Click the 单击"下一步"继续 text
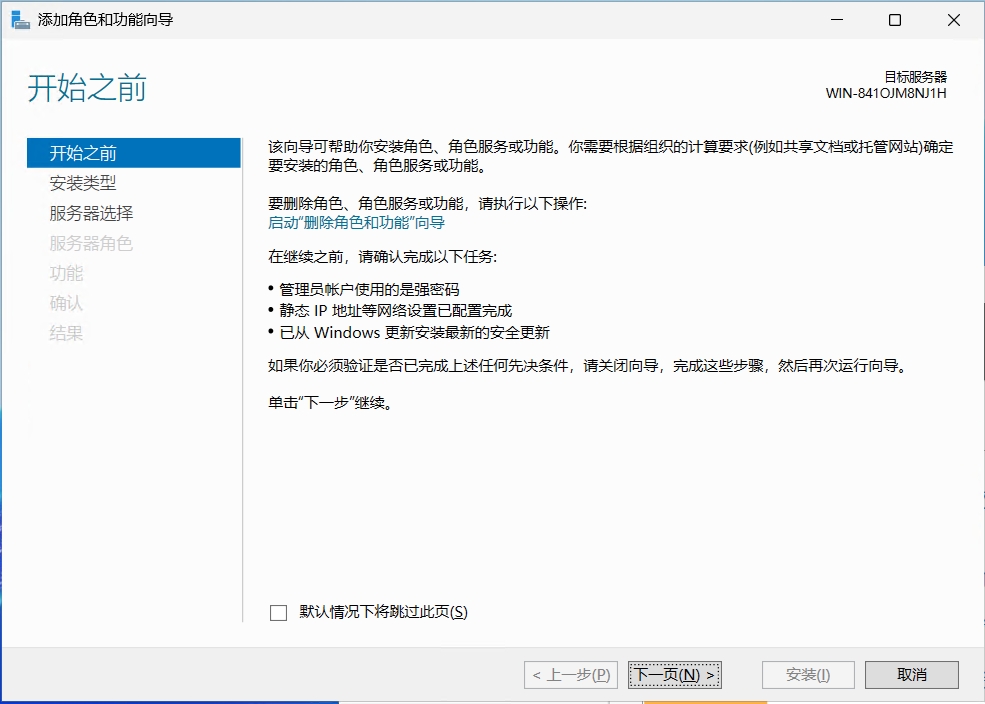The width and height of the screenshot is (985, 704). (330, 403)
